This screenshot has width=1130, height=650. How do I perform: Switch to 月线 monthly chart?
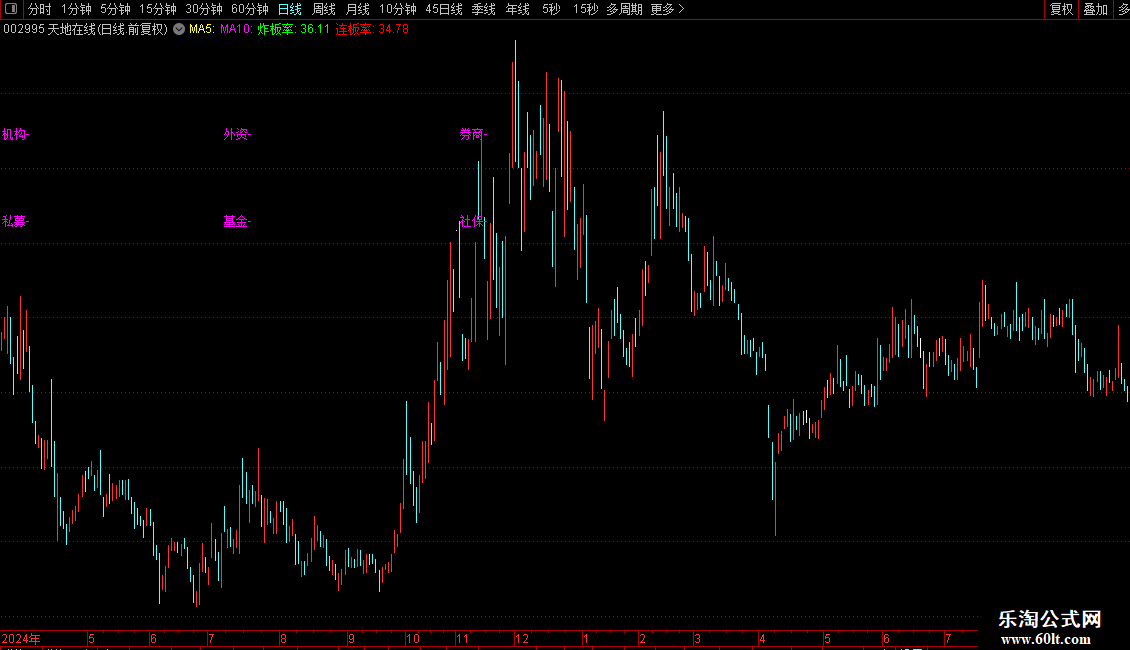pyautogui.click(x=357, y=9)
